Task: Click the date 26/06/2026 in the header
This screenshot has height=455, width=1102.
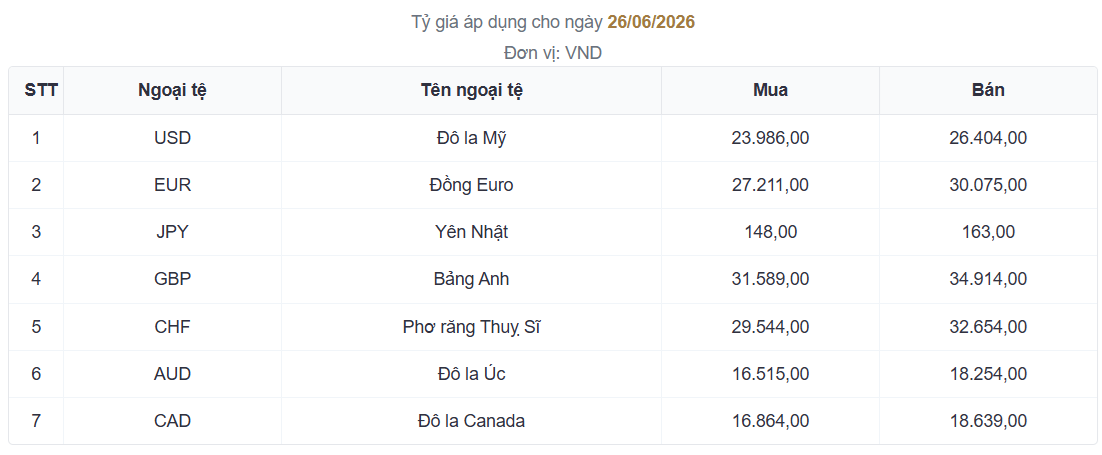Action: coord(651,22)
